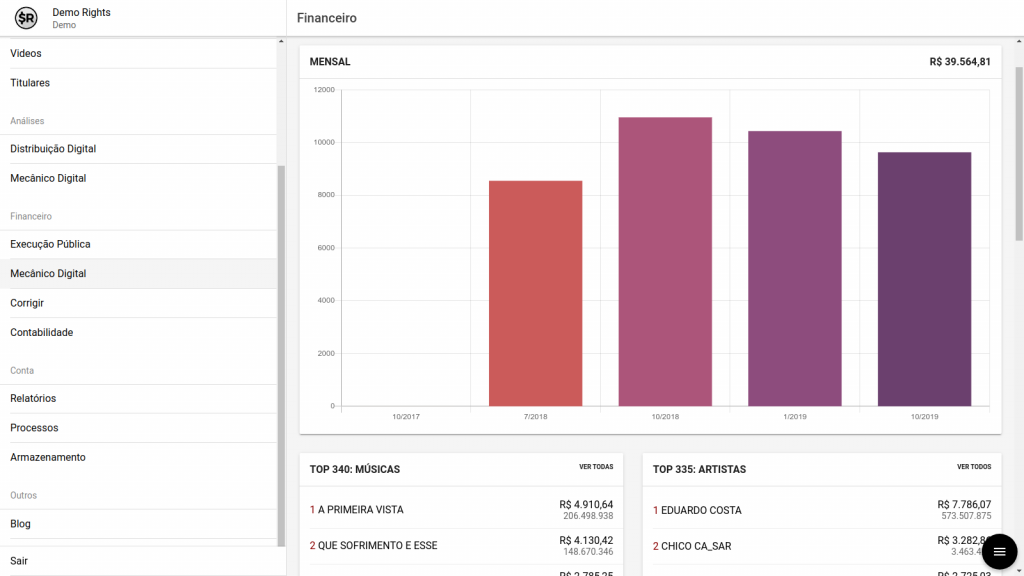
Task: Open the Corrigir page
Action: click(x=27, y=303)
